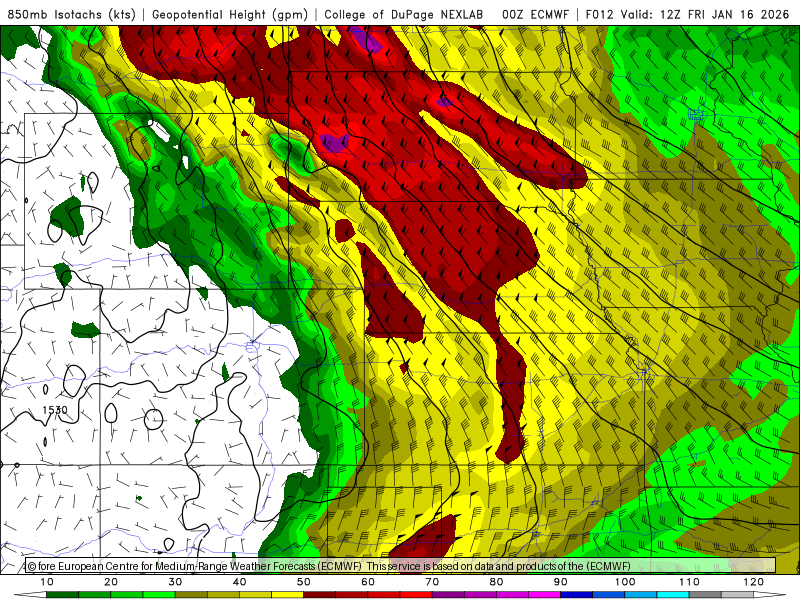800x600 pixels.
Task: Click the 1530 height contour label
Action: (x=55, y=410)
